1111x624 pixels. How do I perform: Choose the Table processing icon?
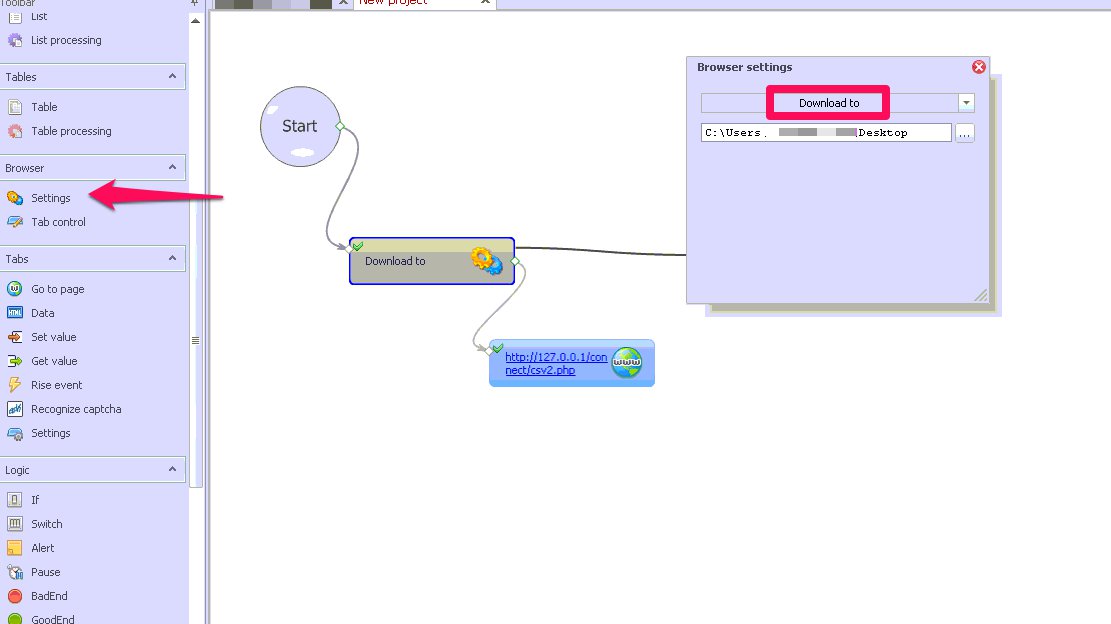click(15, 131)
